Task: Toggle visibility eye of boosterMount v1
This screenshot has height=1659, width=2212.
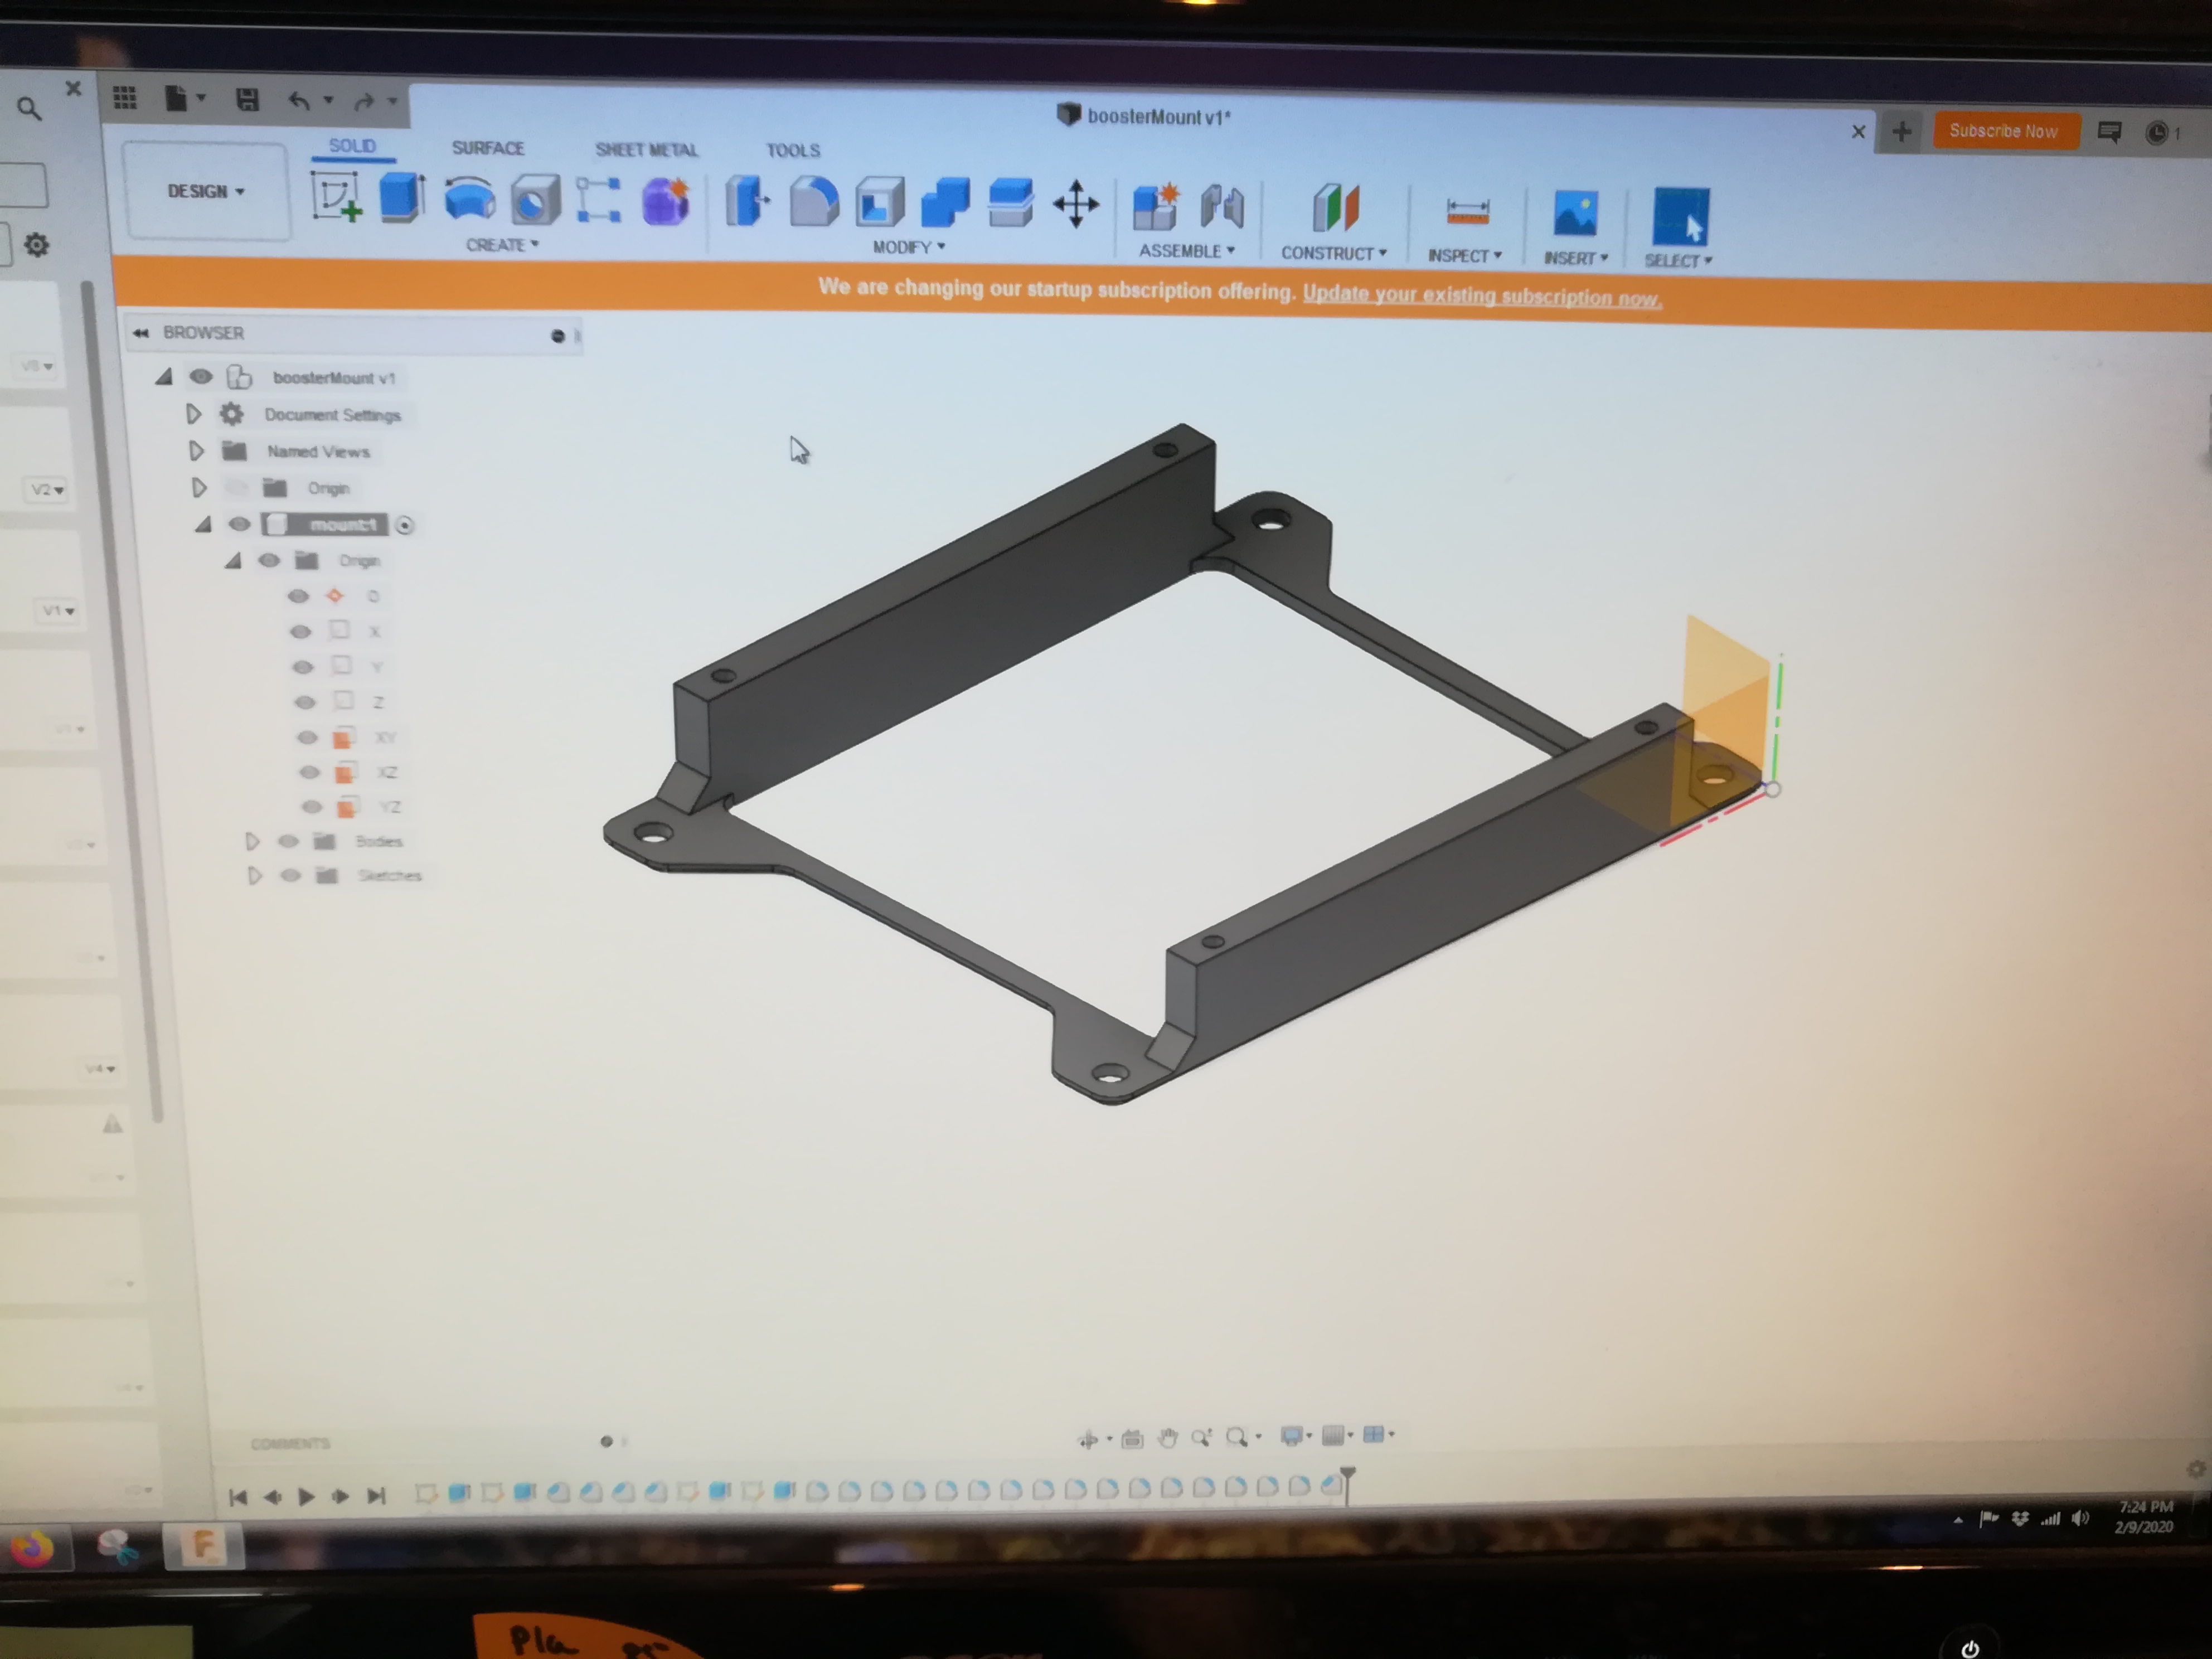Action: pos(201,376)
